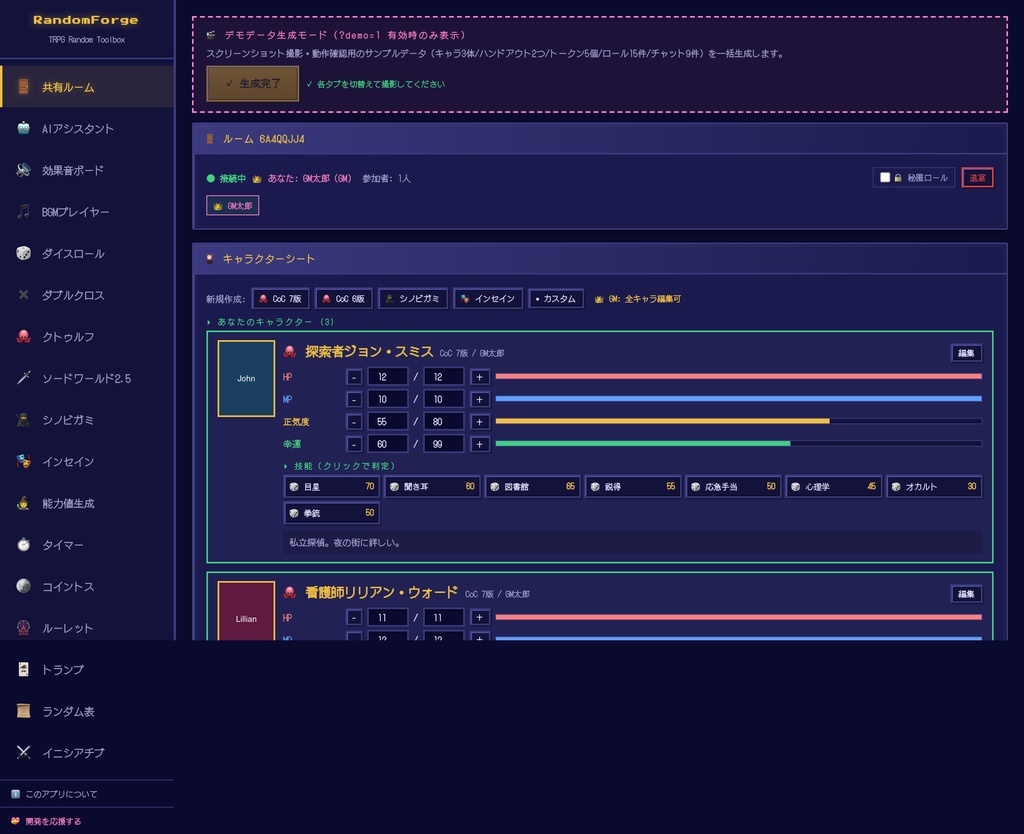Click the ninja icon beside シノビガミ
1024x834 pixels.
[x=24, y=420]
